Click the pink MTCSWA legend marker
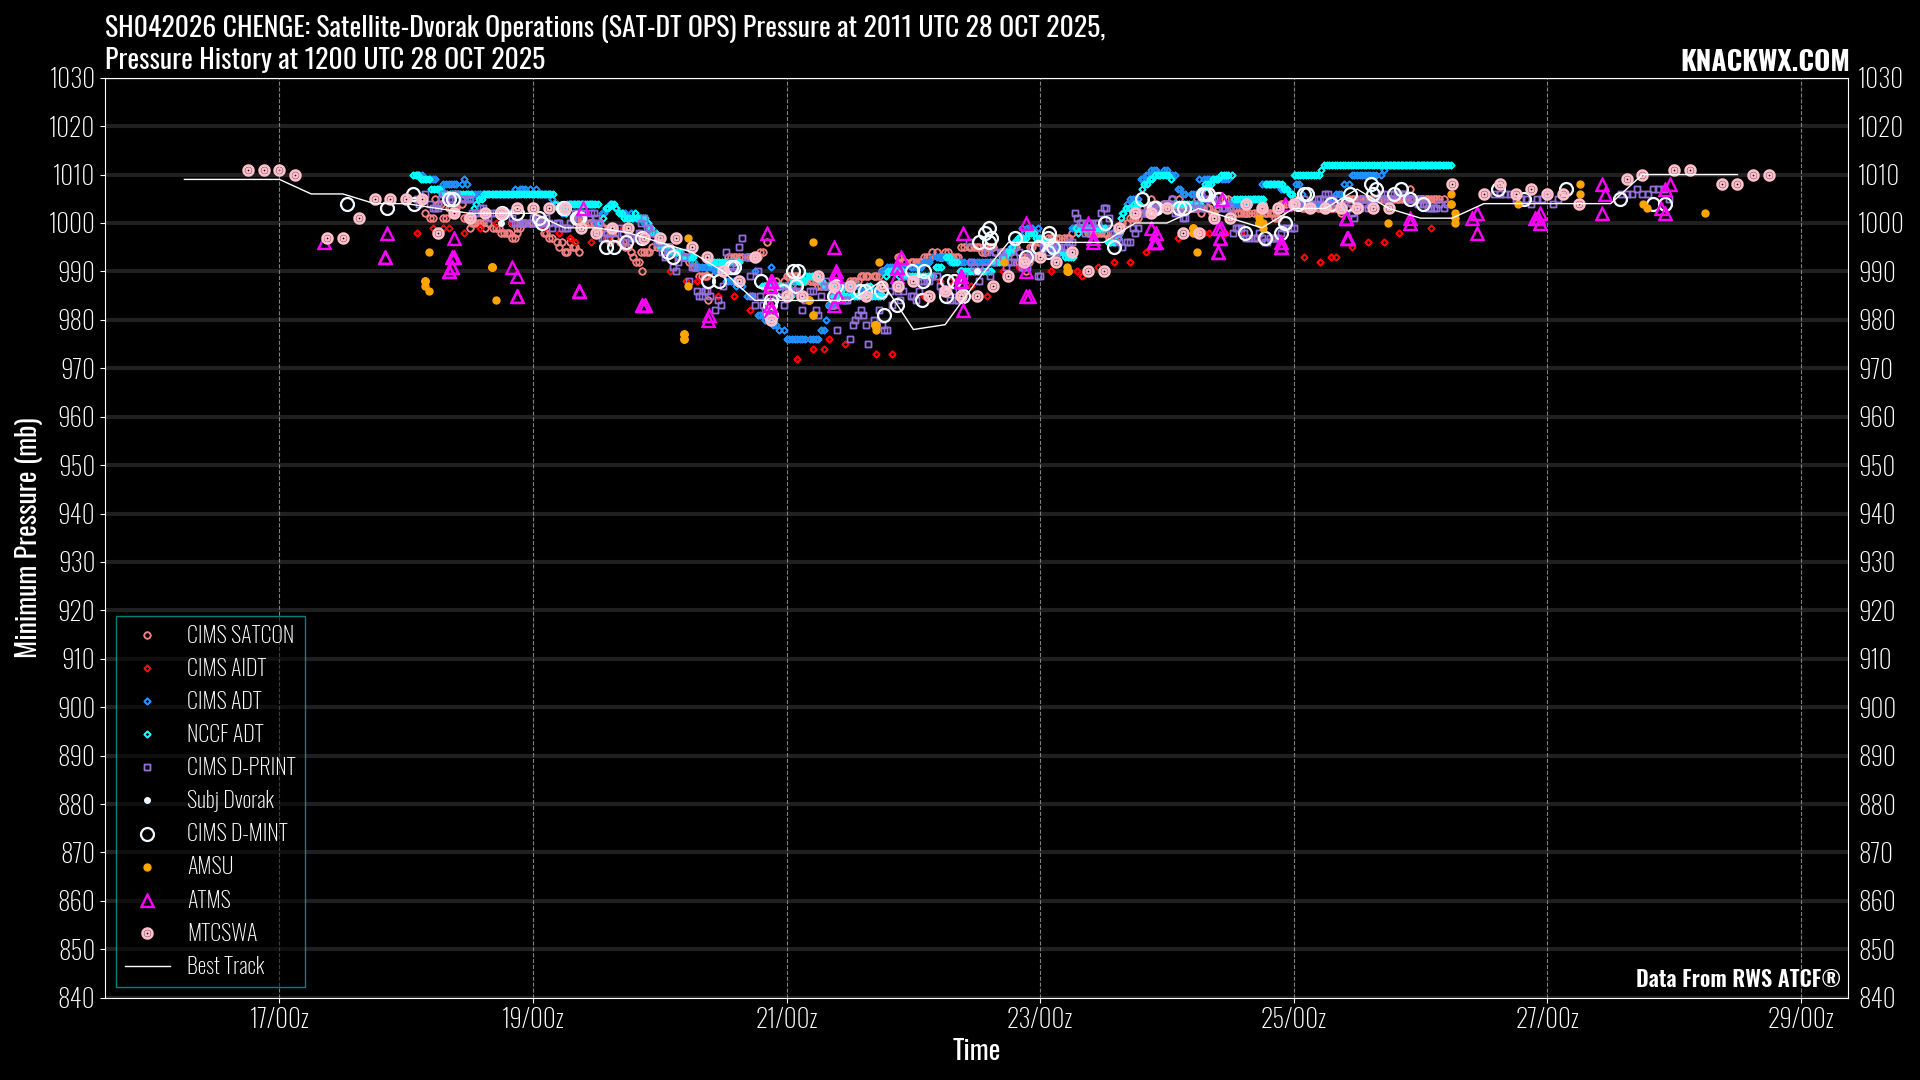This screenshot has height=1080, width=1920. point(147,934)
